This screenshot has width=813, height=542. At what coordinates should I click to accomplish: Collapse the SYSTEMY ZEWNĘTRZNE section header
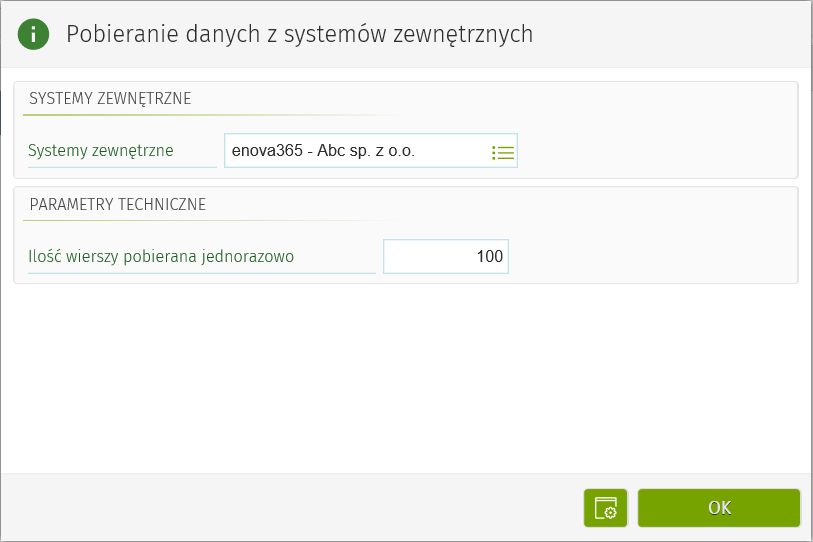[110, 98]
